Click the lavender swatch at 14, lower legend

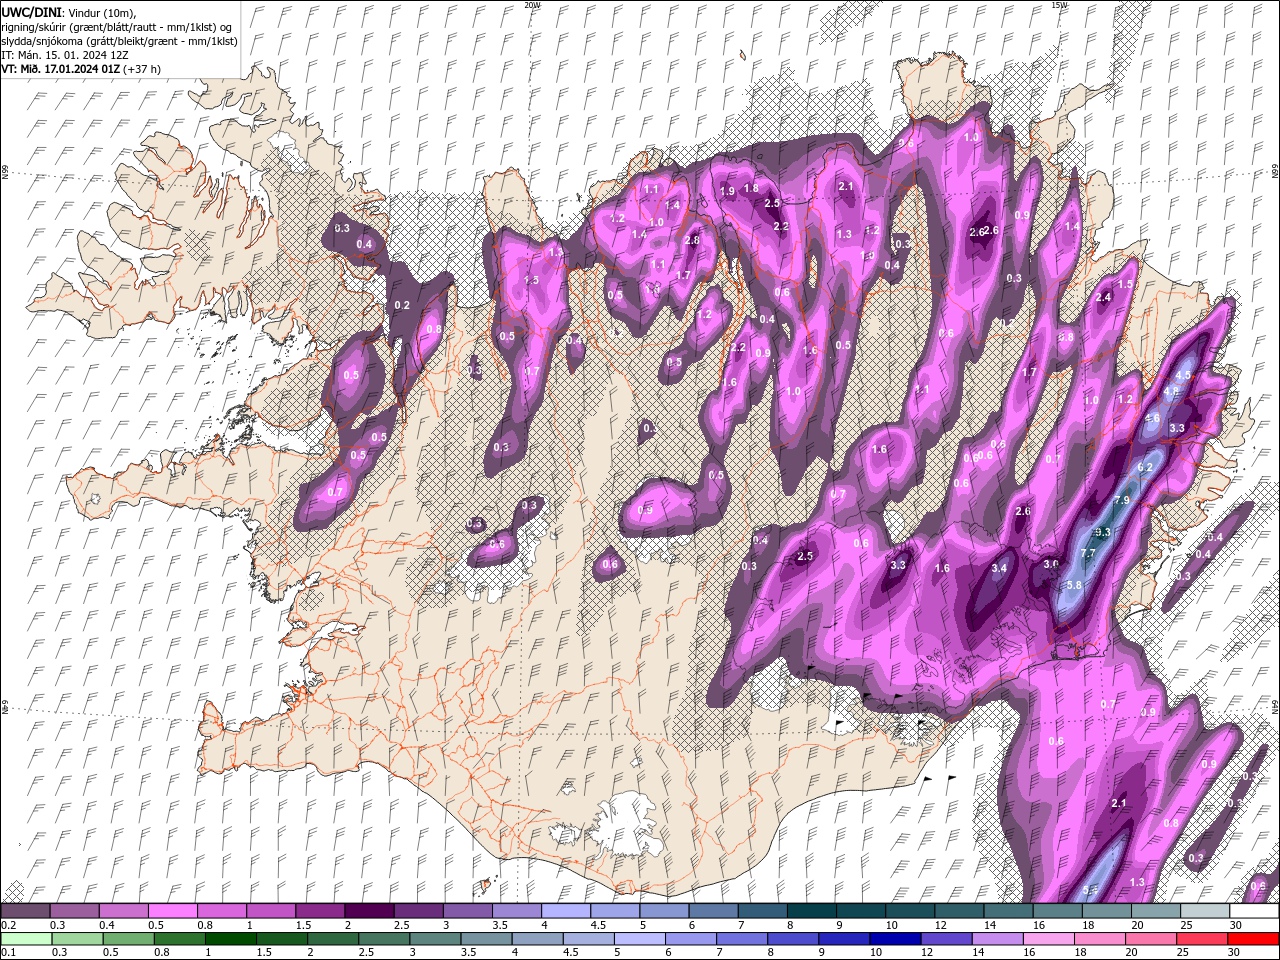click(997, 938)
